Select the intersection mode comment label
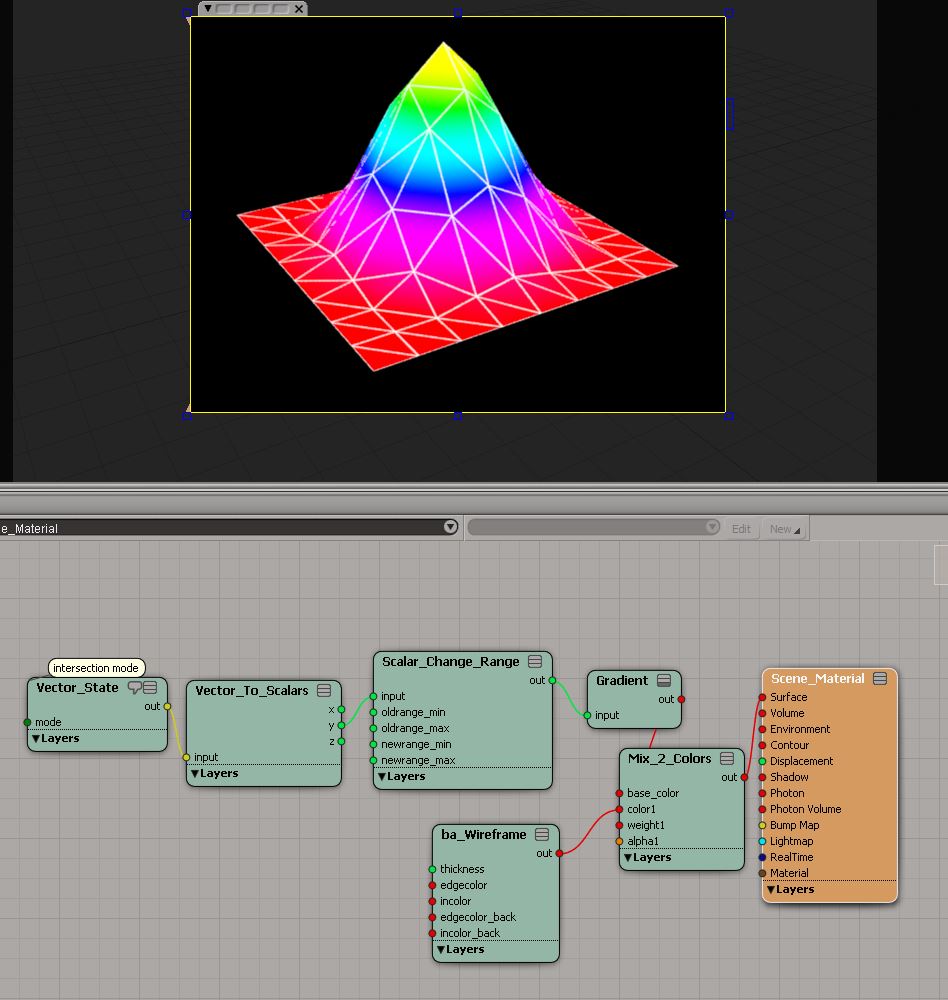 [96, 668]
